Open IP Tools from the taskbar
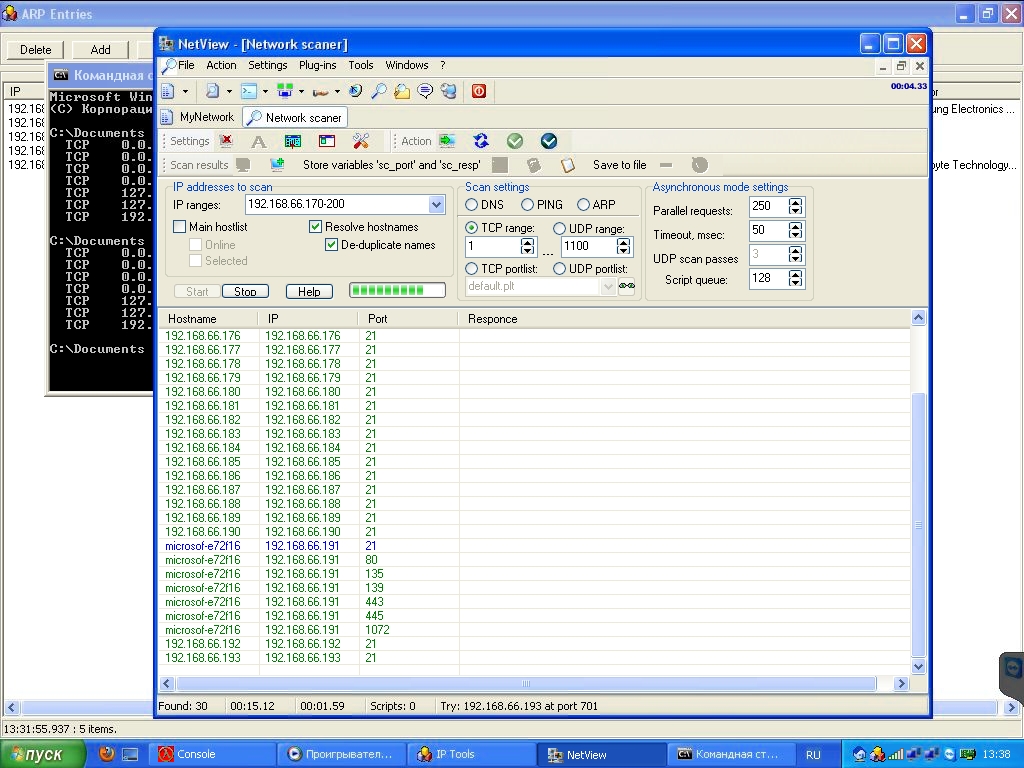This screenshot has width=1024, height=768. 470,754
